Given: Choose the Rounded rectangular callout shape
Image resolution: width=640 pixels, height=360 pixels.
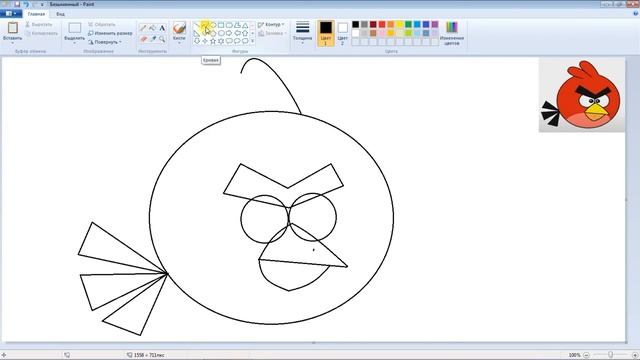Looking at the screenshot, I should tap(229, 41).
